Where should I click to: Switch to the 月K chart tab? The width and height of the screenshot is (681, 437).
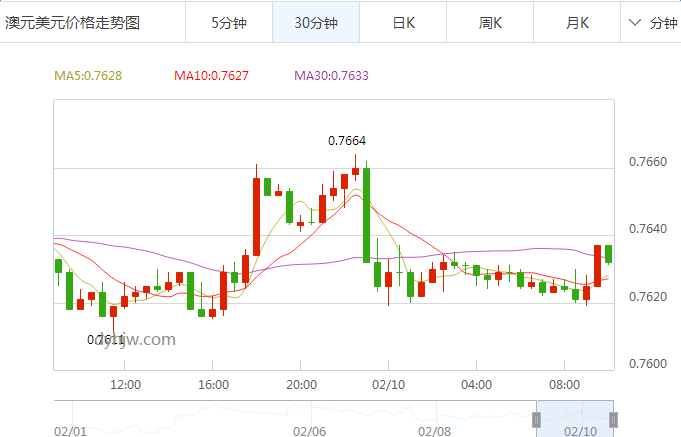click(x=577, y=23)
